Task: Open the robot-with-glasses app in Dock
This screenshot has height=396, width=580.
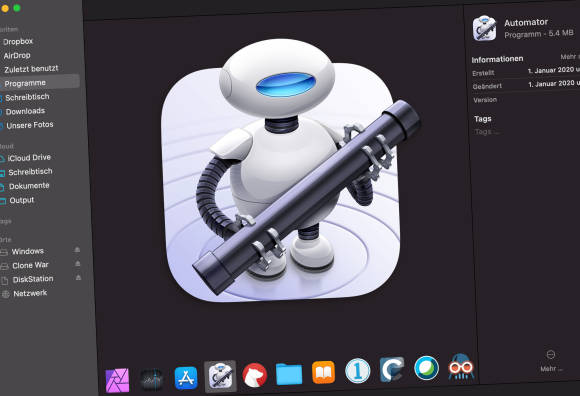Action: [x=461, y=366]
